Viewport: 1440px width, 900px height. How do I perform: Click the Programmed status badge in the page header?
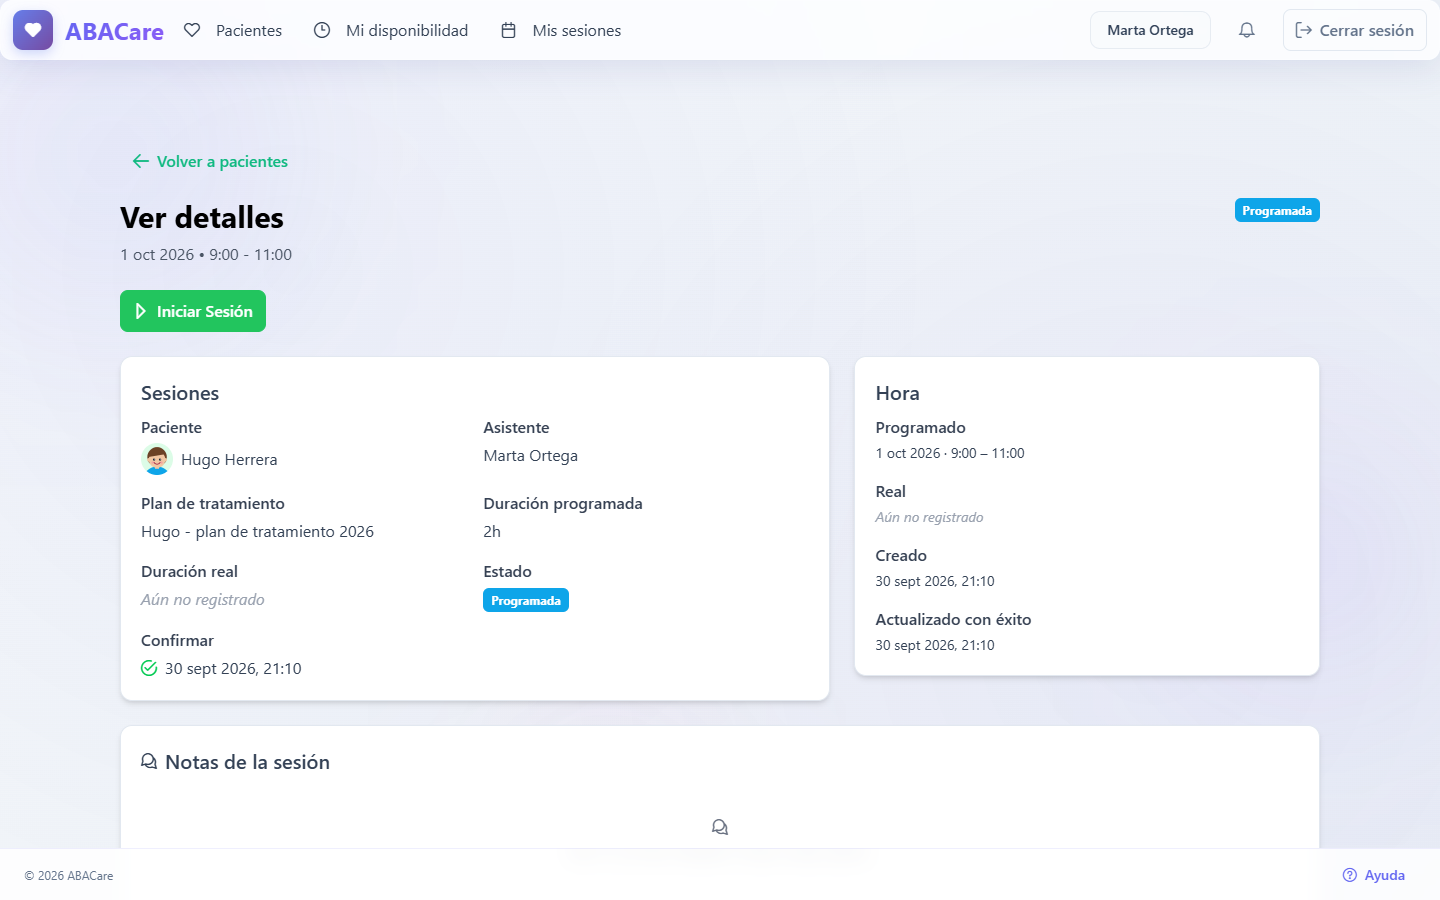1277,210
